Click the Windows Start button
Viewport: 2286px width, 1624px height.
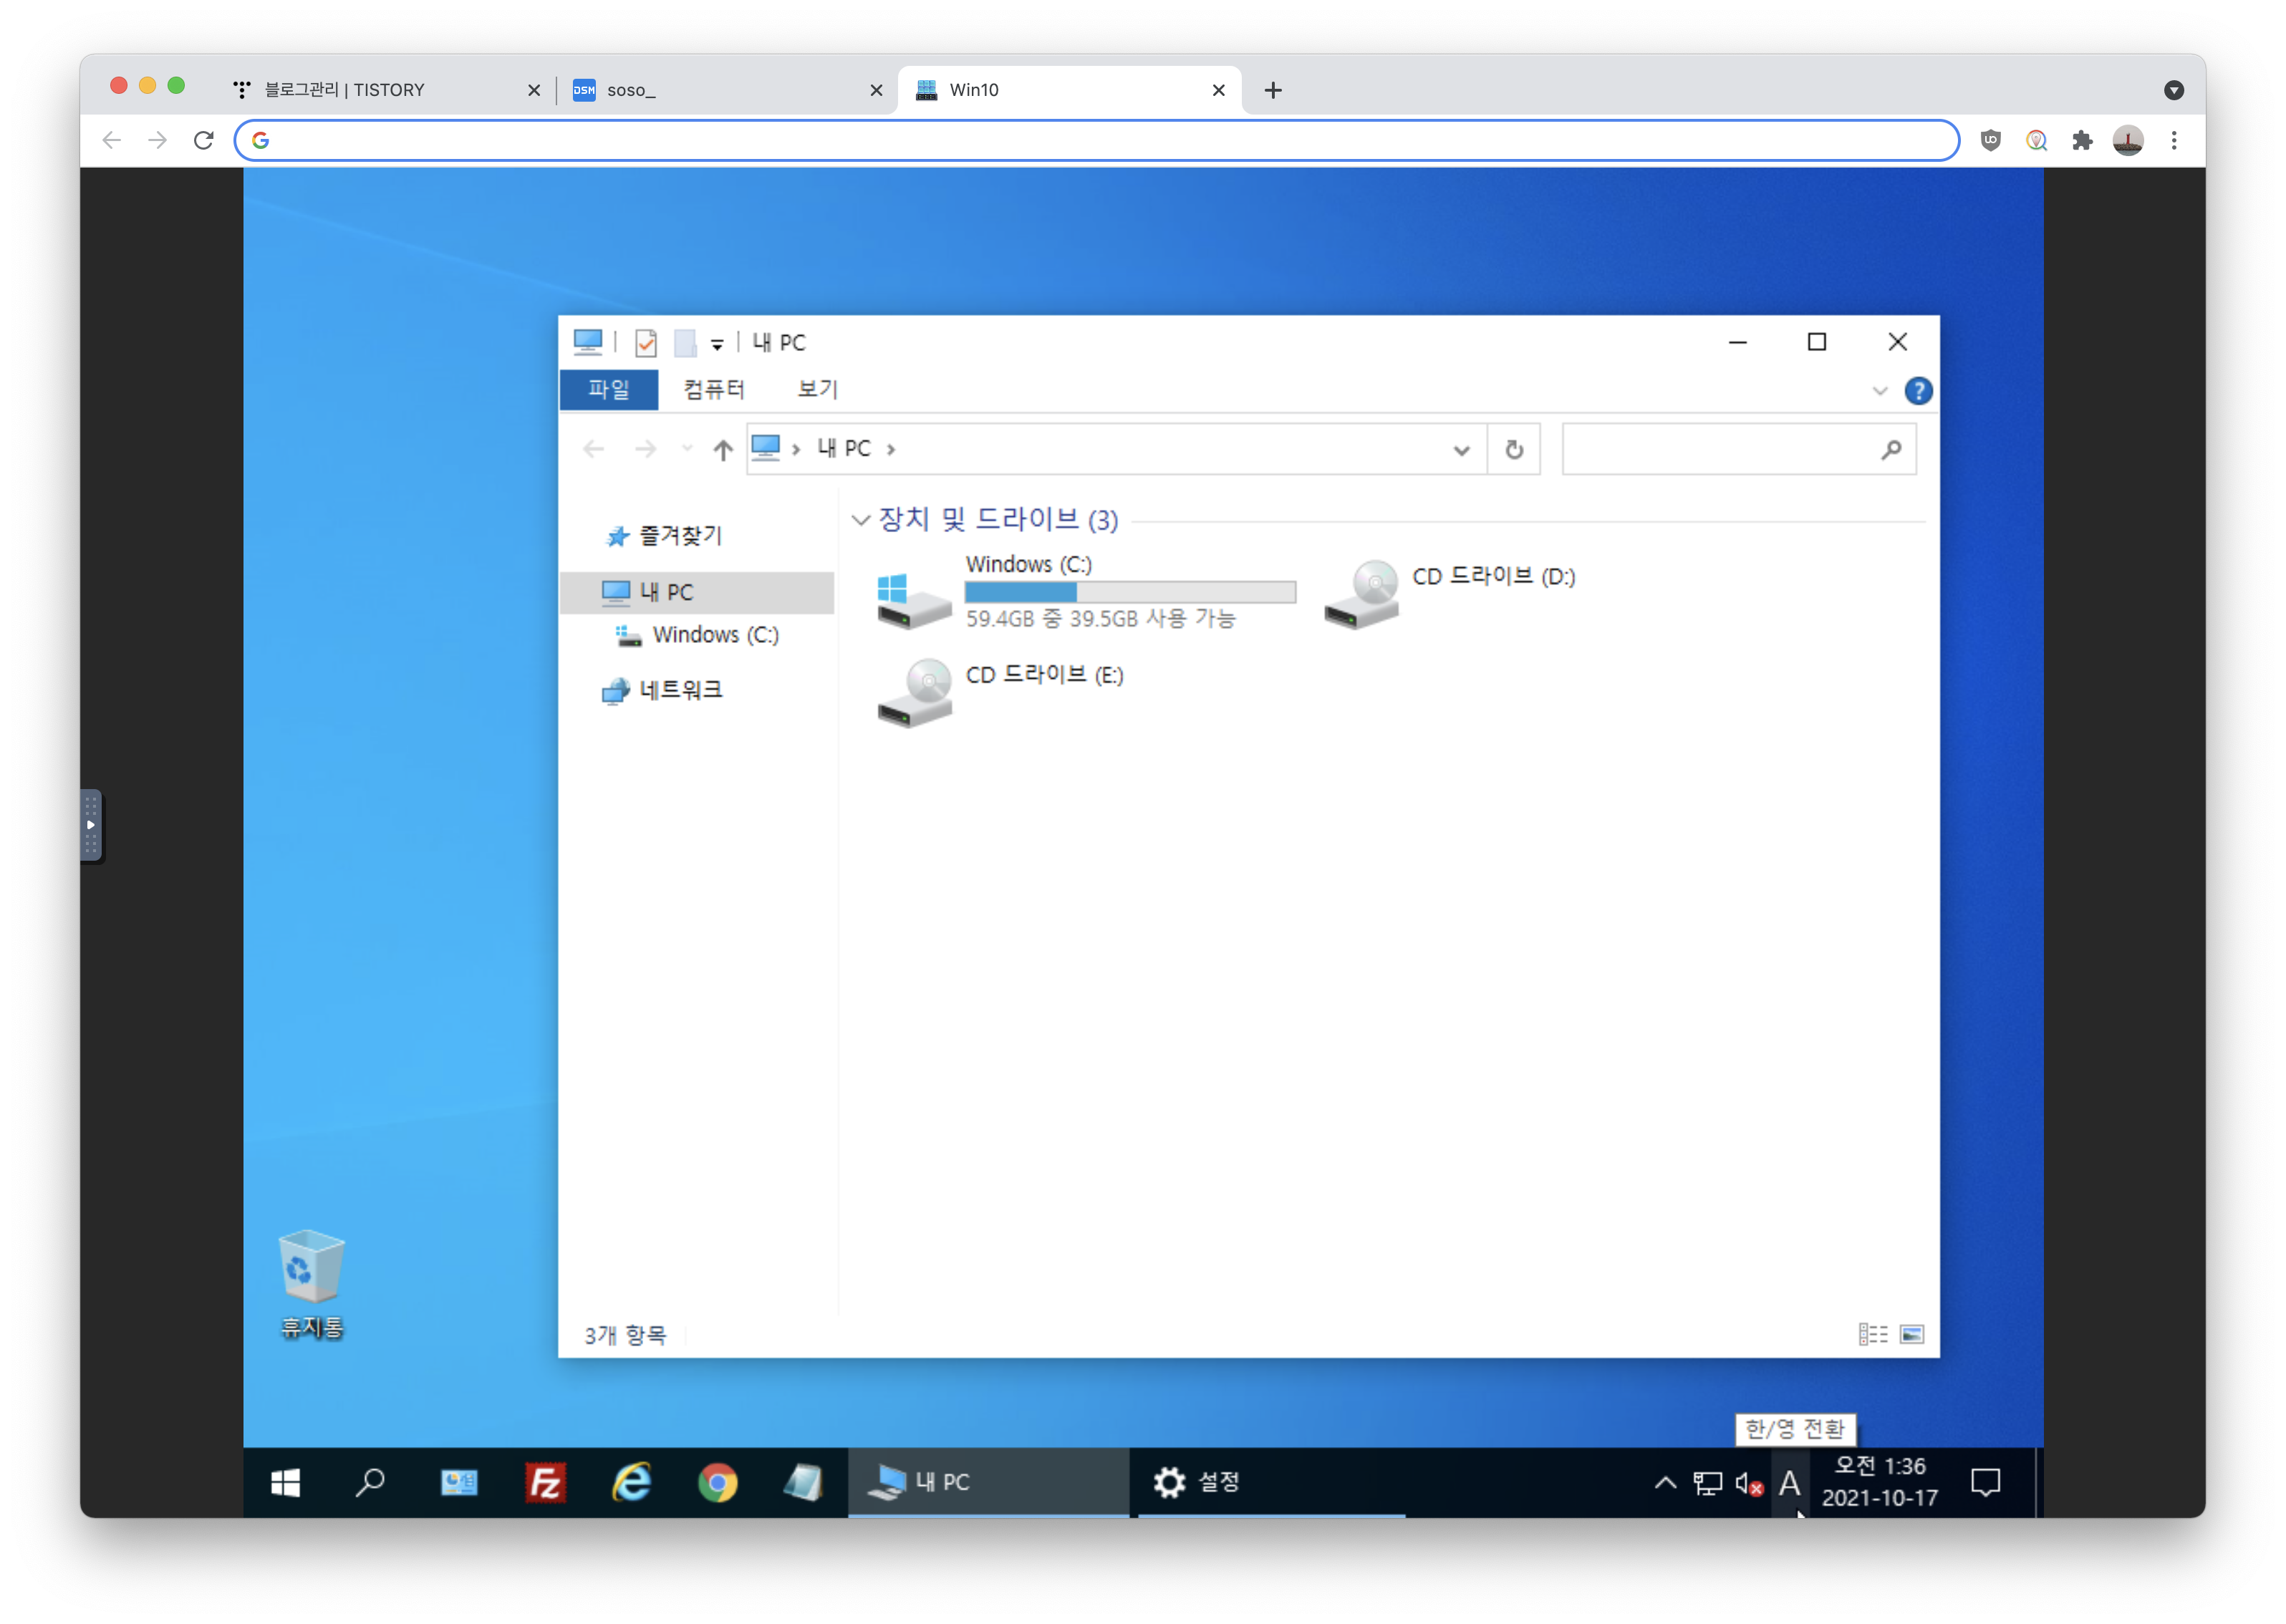286,1482
